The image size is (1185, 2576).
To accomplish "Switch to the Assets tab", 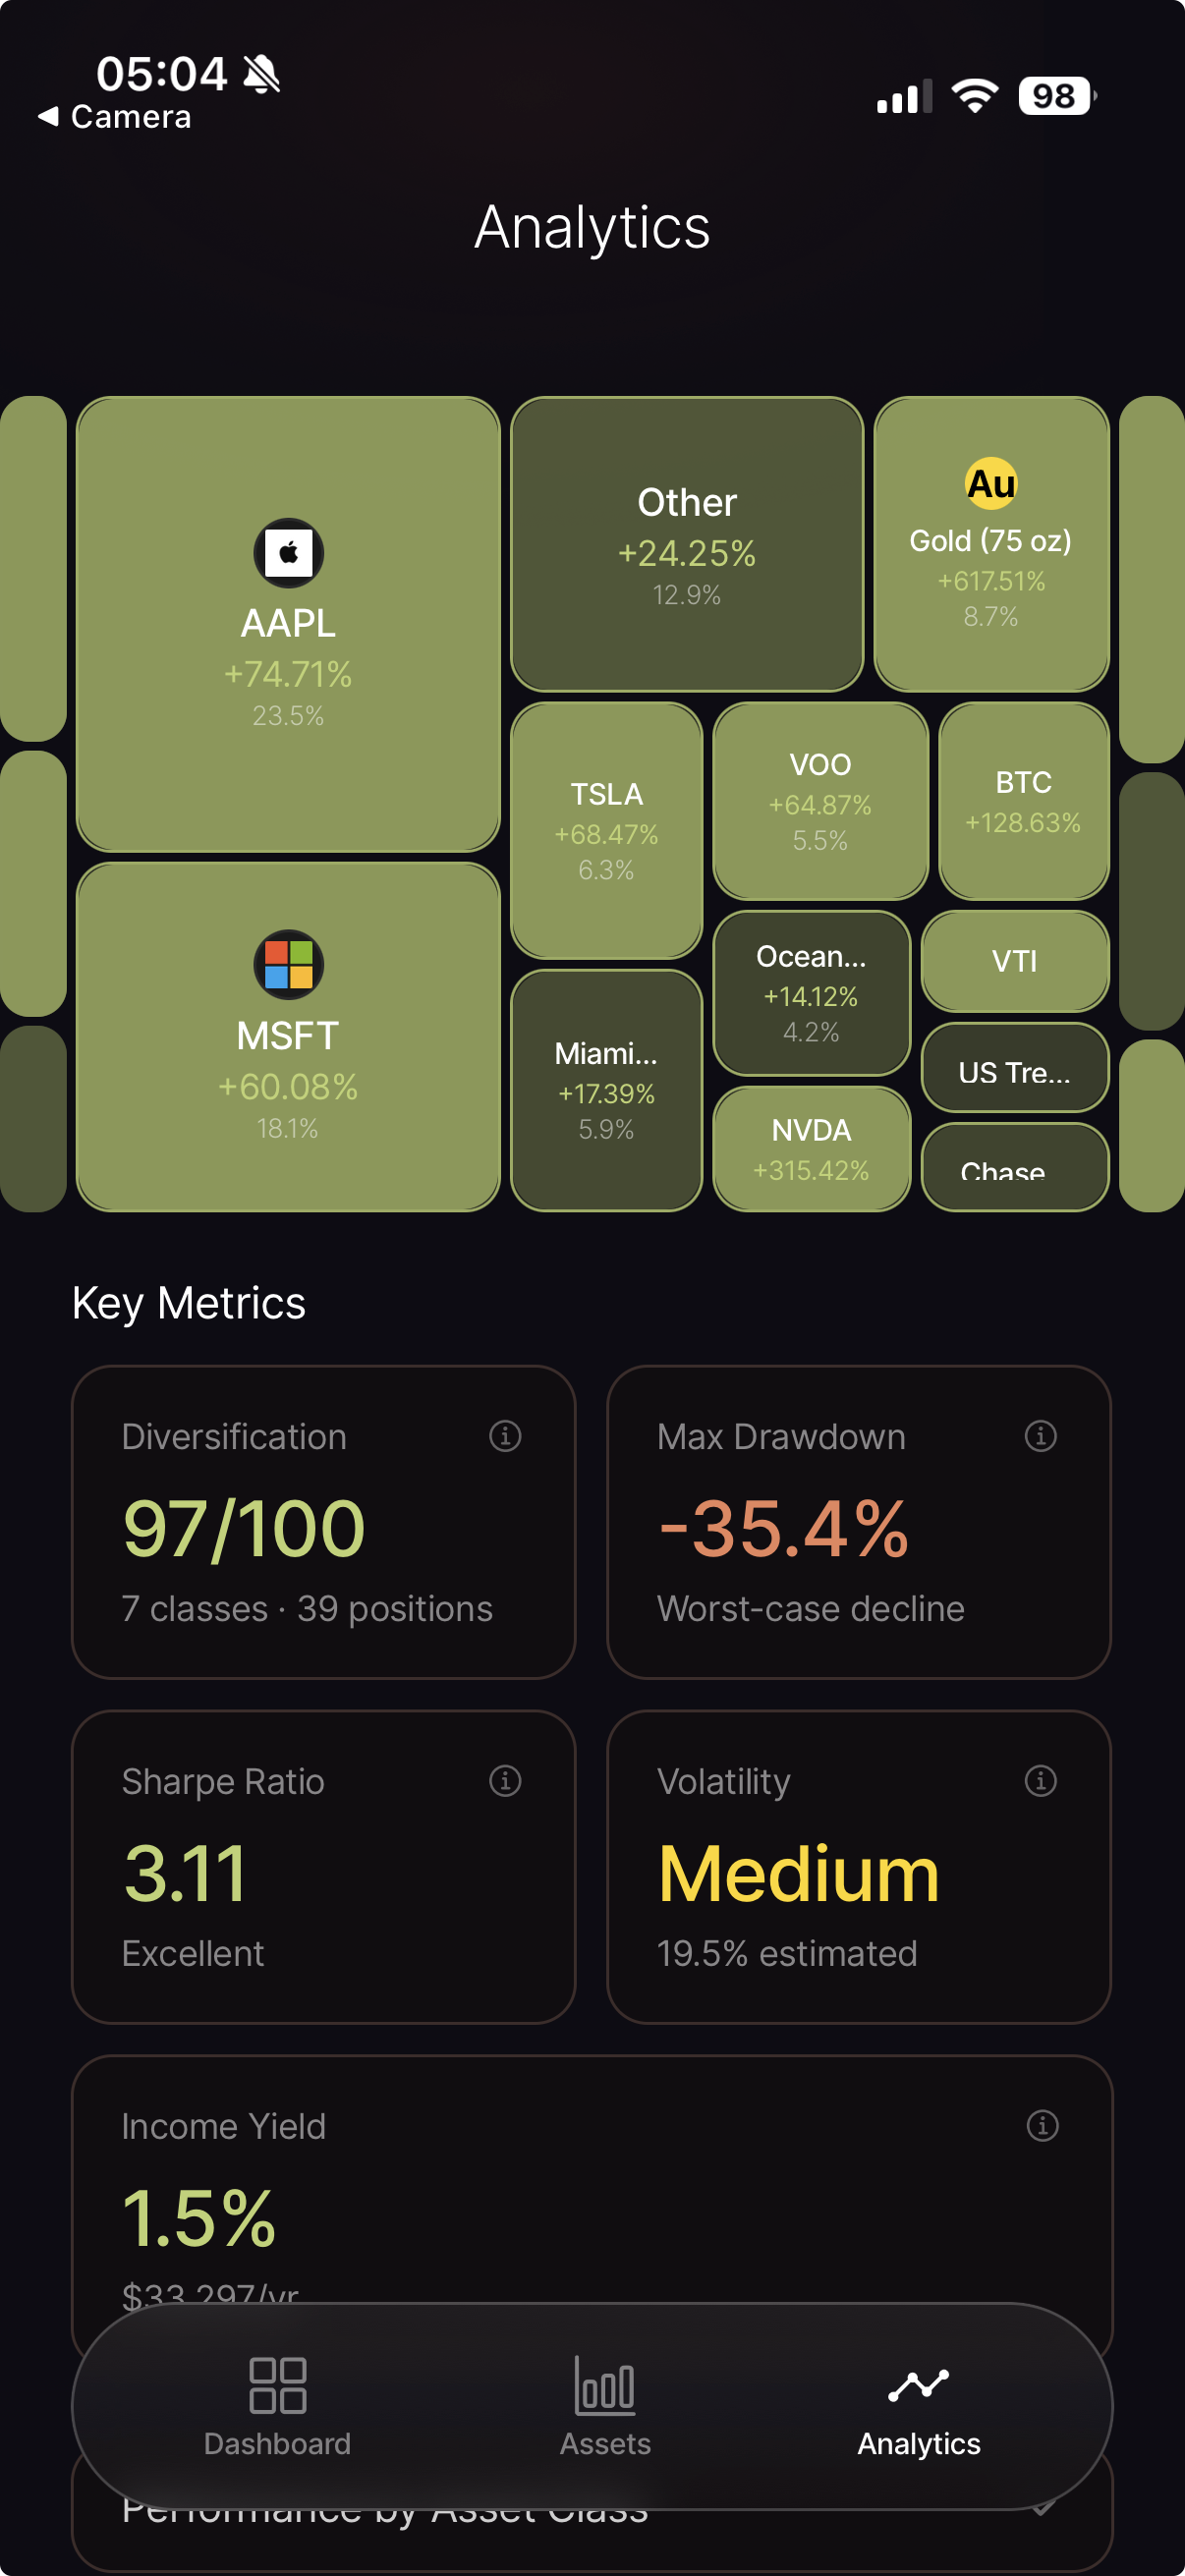I will 604,2410.
